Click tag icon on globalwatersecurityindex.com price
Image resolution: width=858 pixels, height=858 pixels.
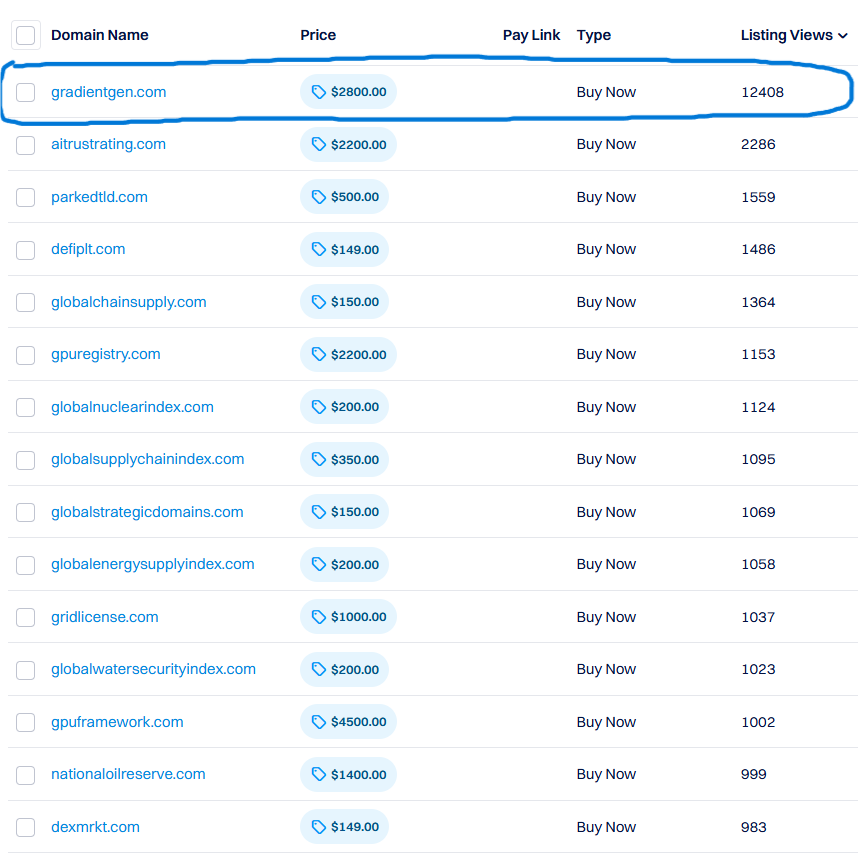coord(318,670)
